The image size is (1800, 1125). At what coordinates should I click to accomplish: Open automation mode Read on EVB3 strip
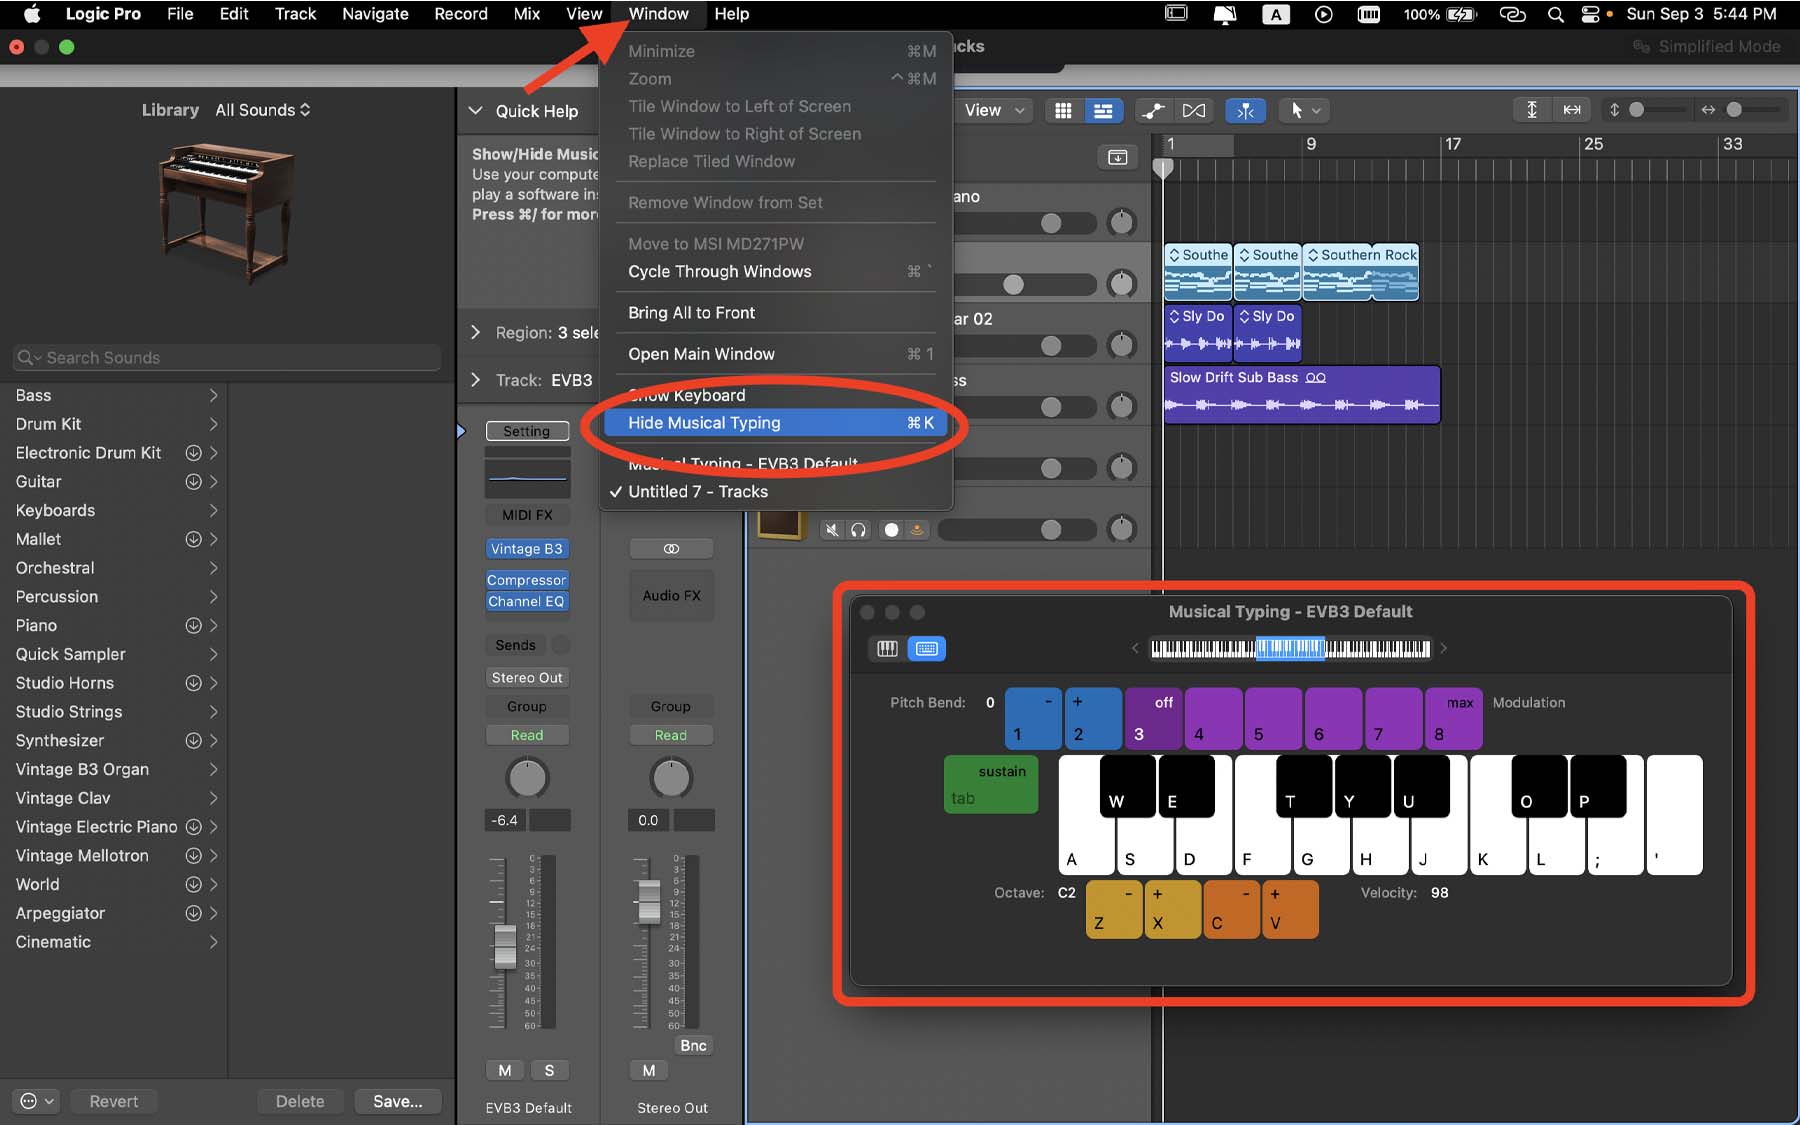[527, 735]
